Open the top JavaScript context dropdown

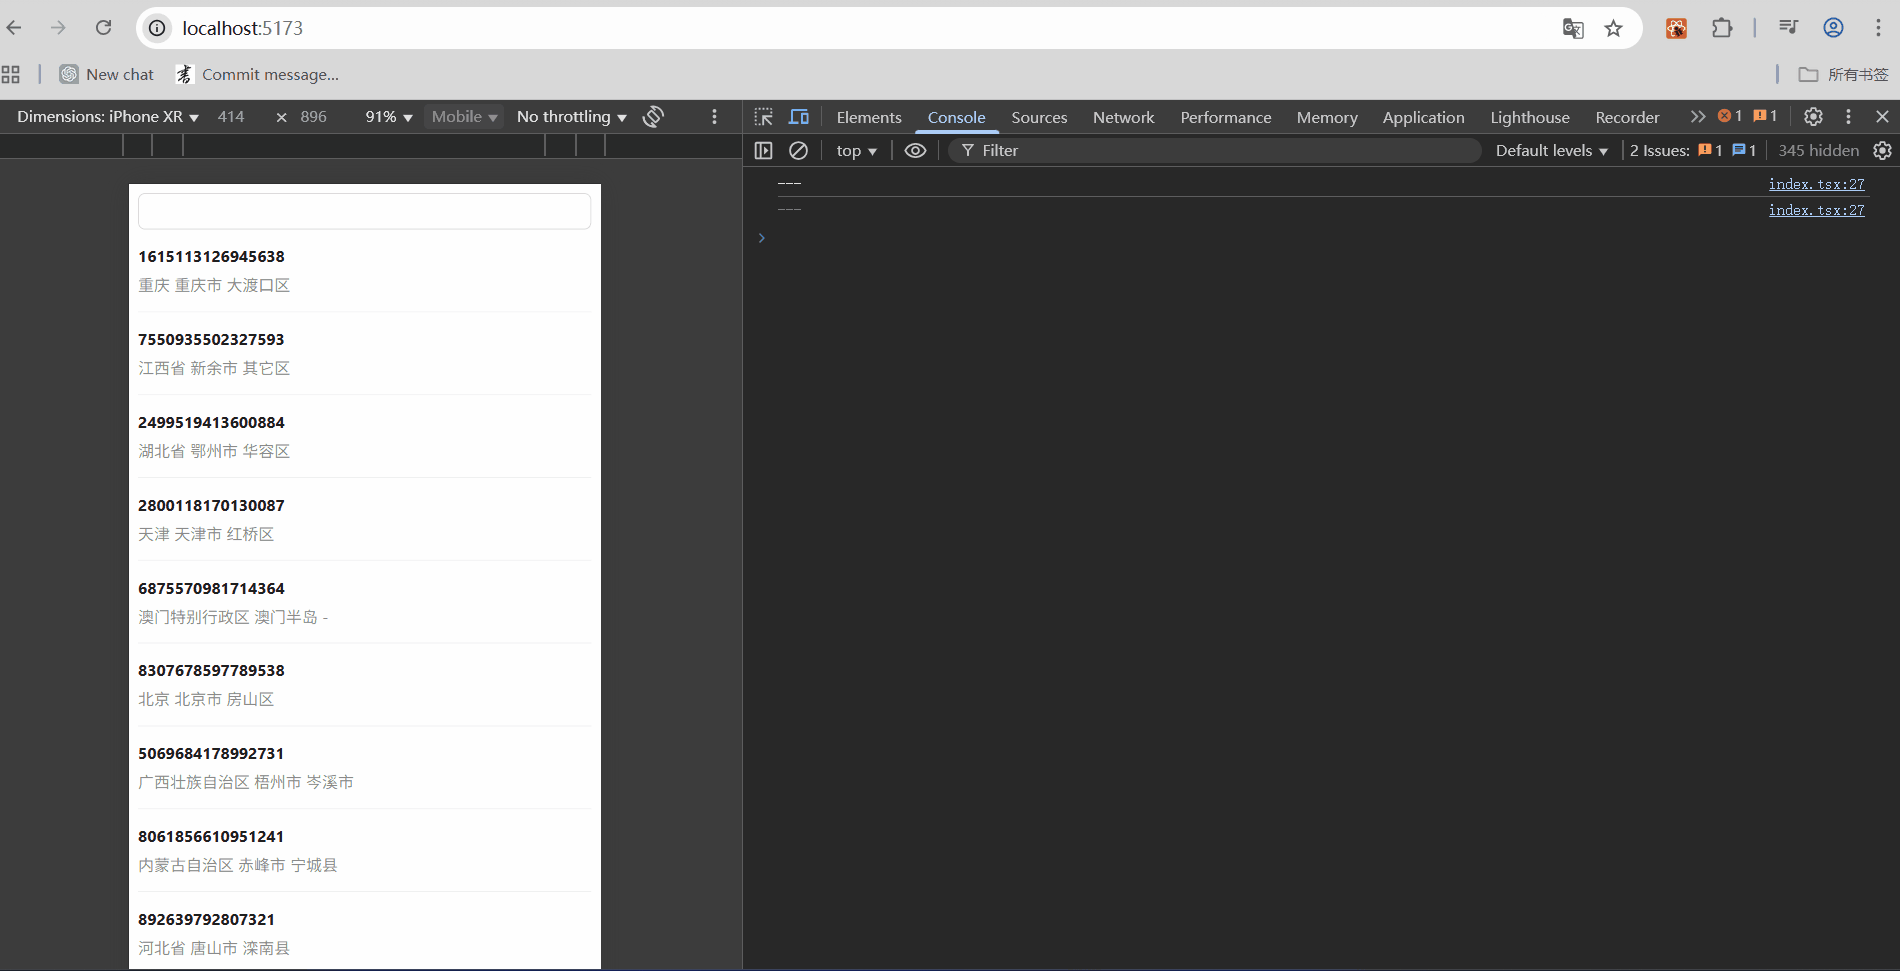click(856, 150)
